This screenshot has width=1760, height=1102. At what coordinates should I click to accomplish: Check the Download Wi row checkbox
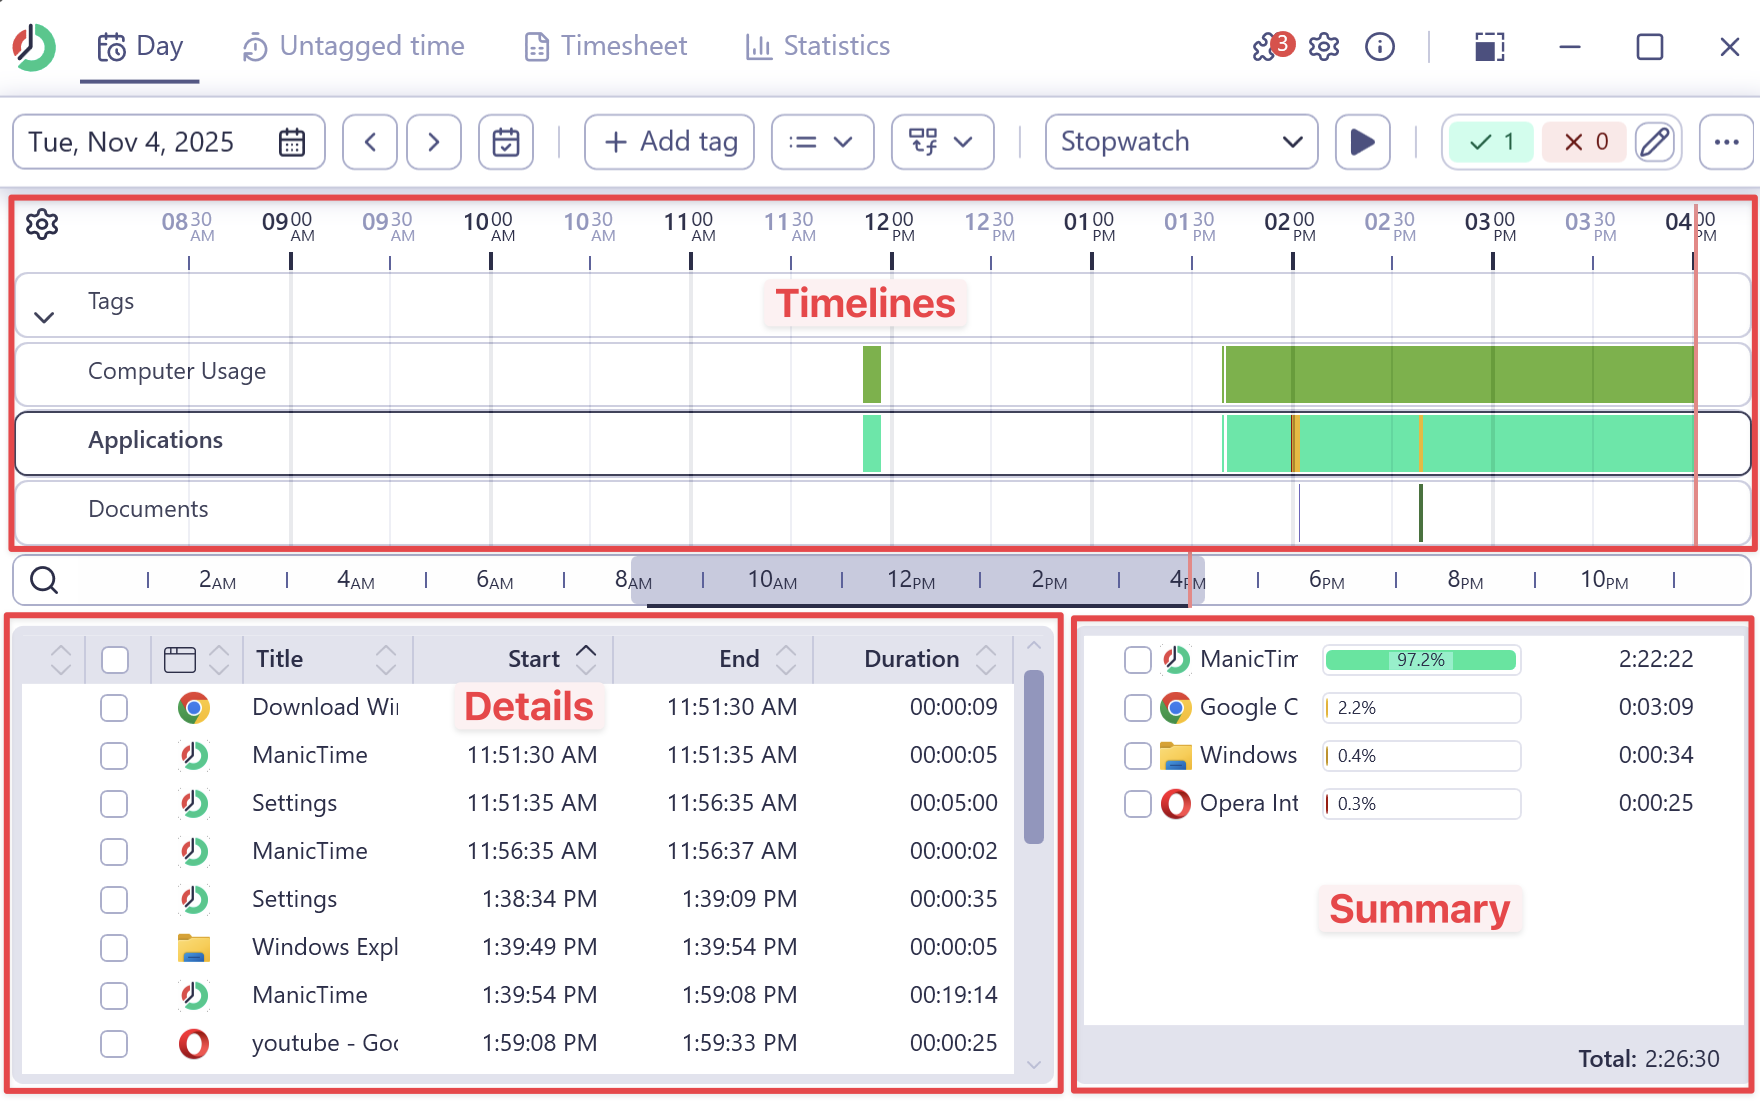point(114,708)
